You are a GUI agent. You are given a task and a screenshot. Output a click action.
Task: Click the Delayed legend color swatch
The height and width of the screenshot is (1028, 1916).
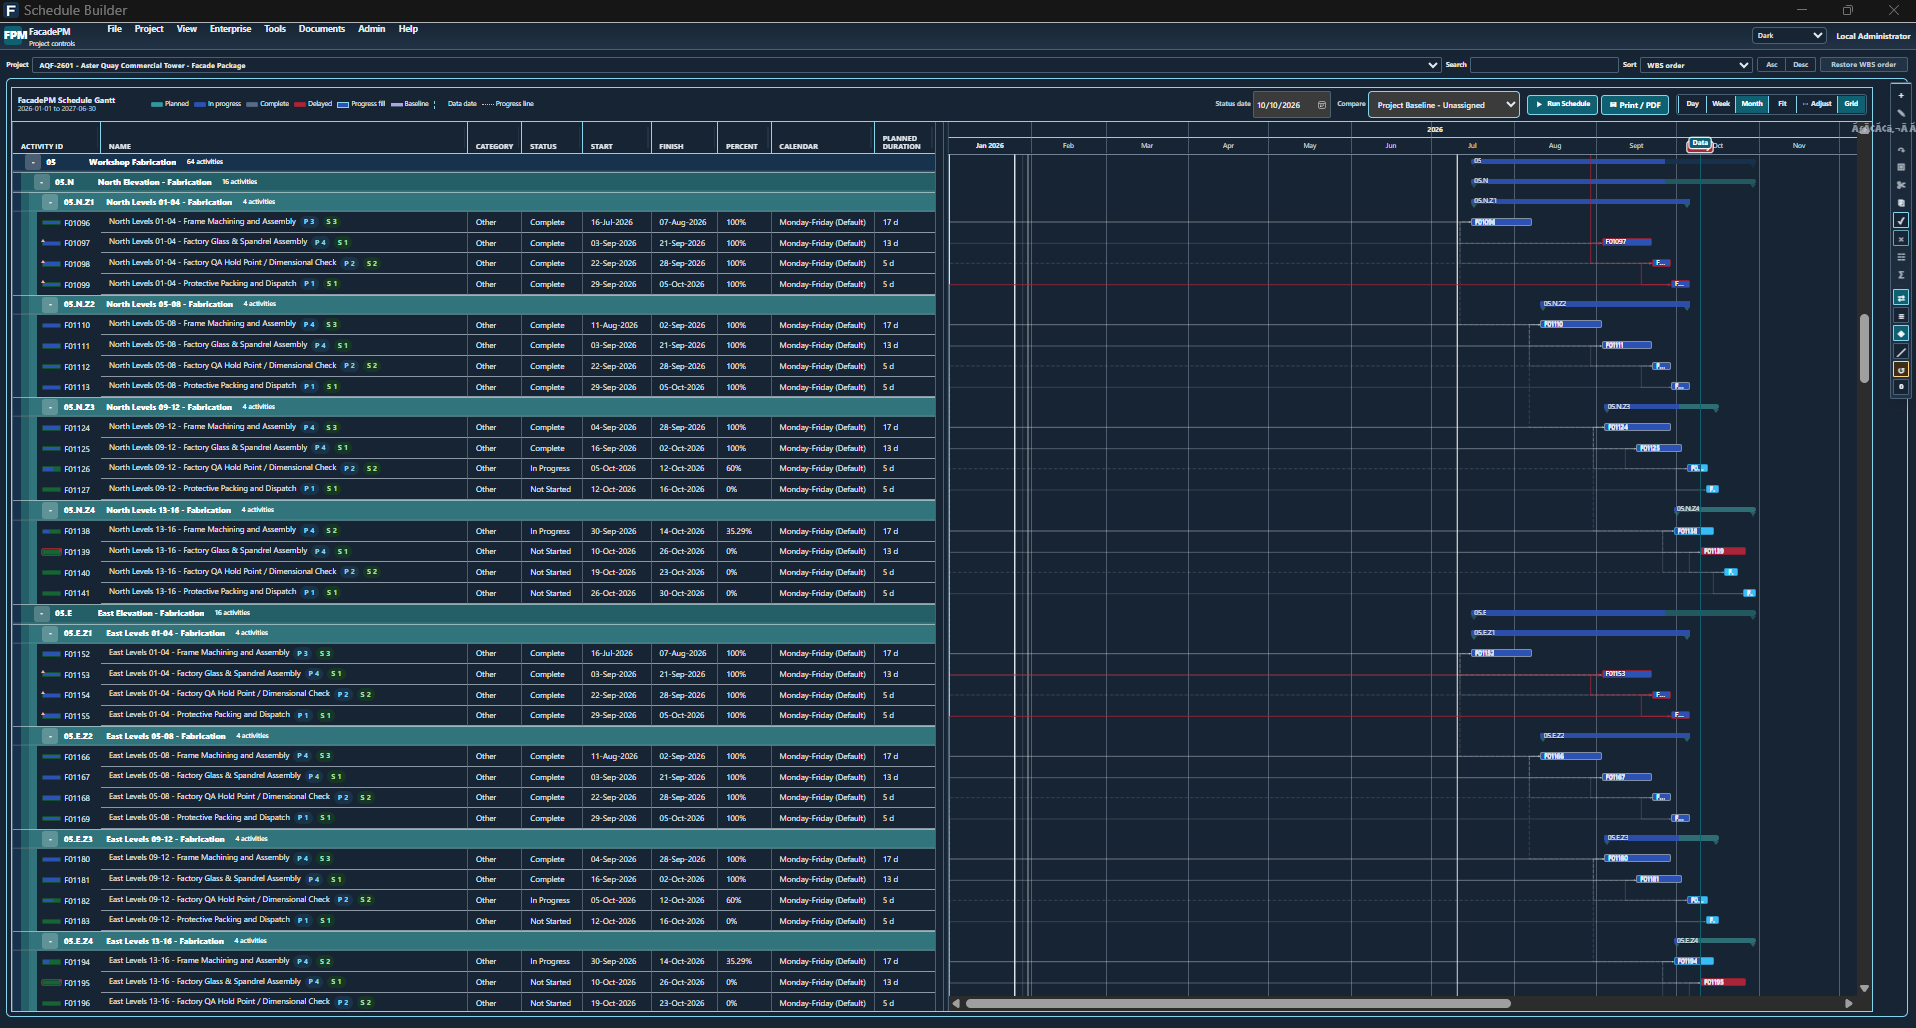[x=300, y=104]
